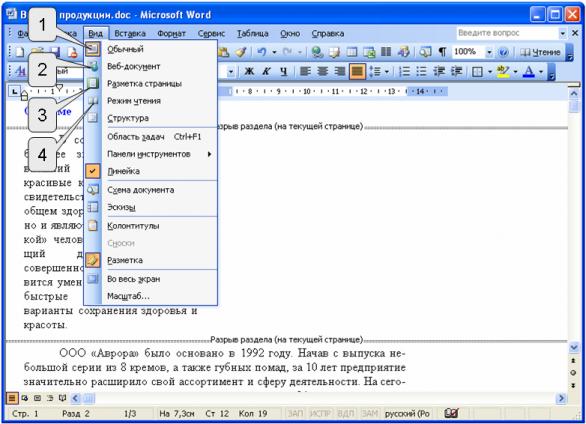The width and height of the screenshot is (586, 424).
Task: Click the normal view icon in status area
Action: (x=12, y=398)
